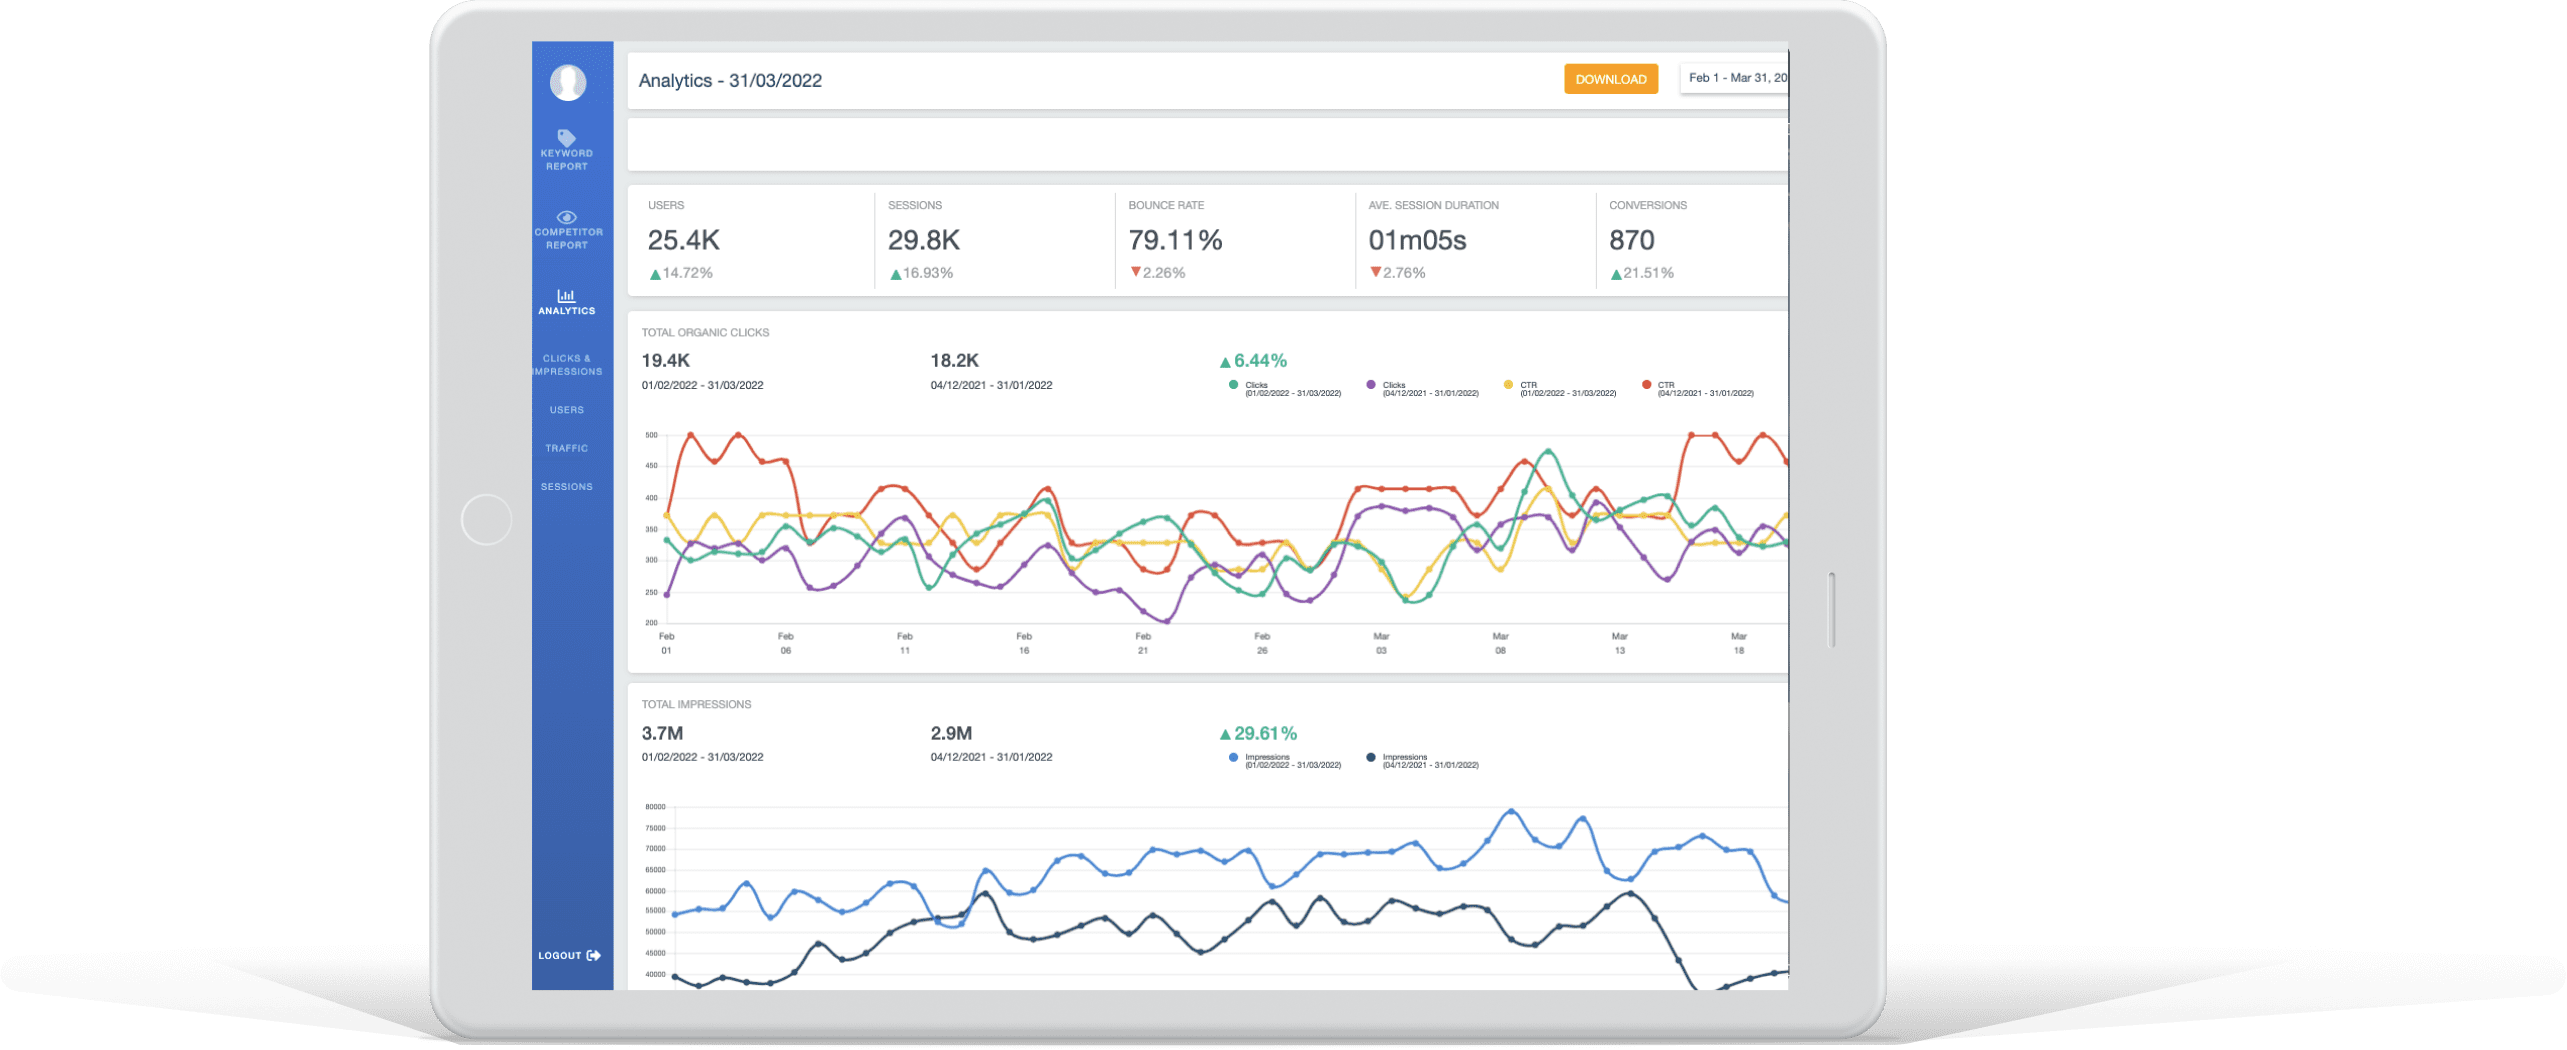Screen dimensions: 2567x1050
Task: Open Clicks & Impressions section
Action: point(566,365)
